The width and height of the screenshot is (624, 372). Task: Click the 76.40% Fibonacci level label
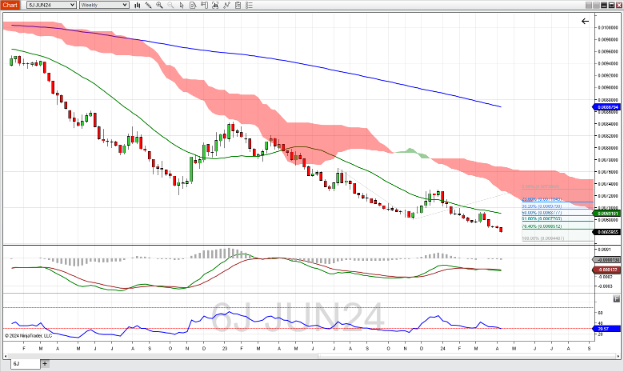(x=542, y=226)
